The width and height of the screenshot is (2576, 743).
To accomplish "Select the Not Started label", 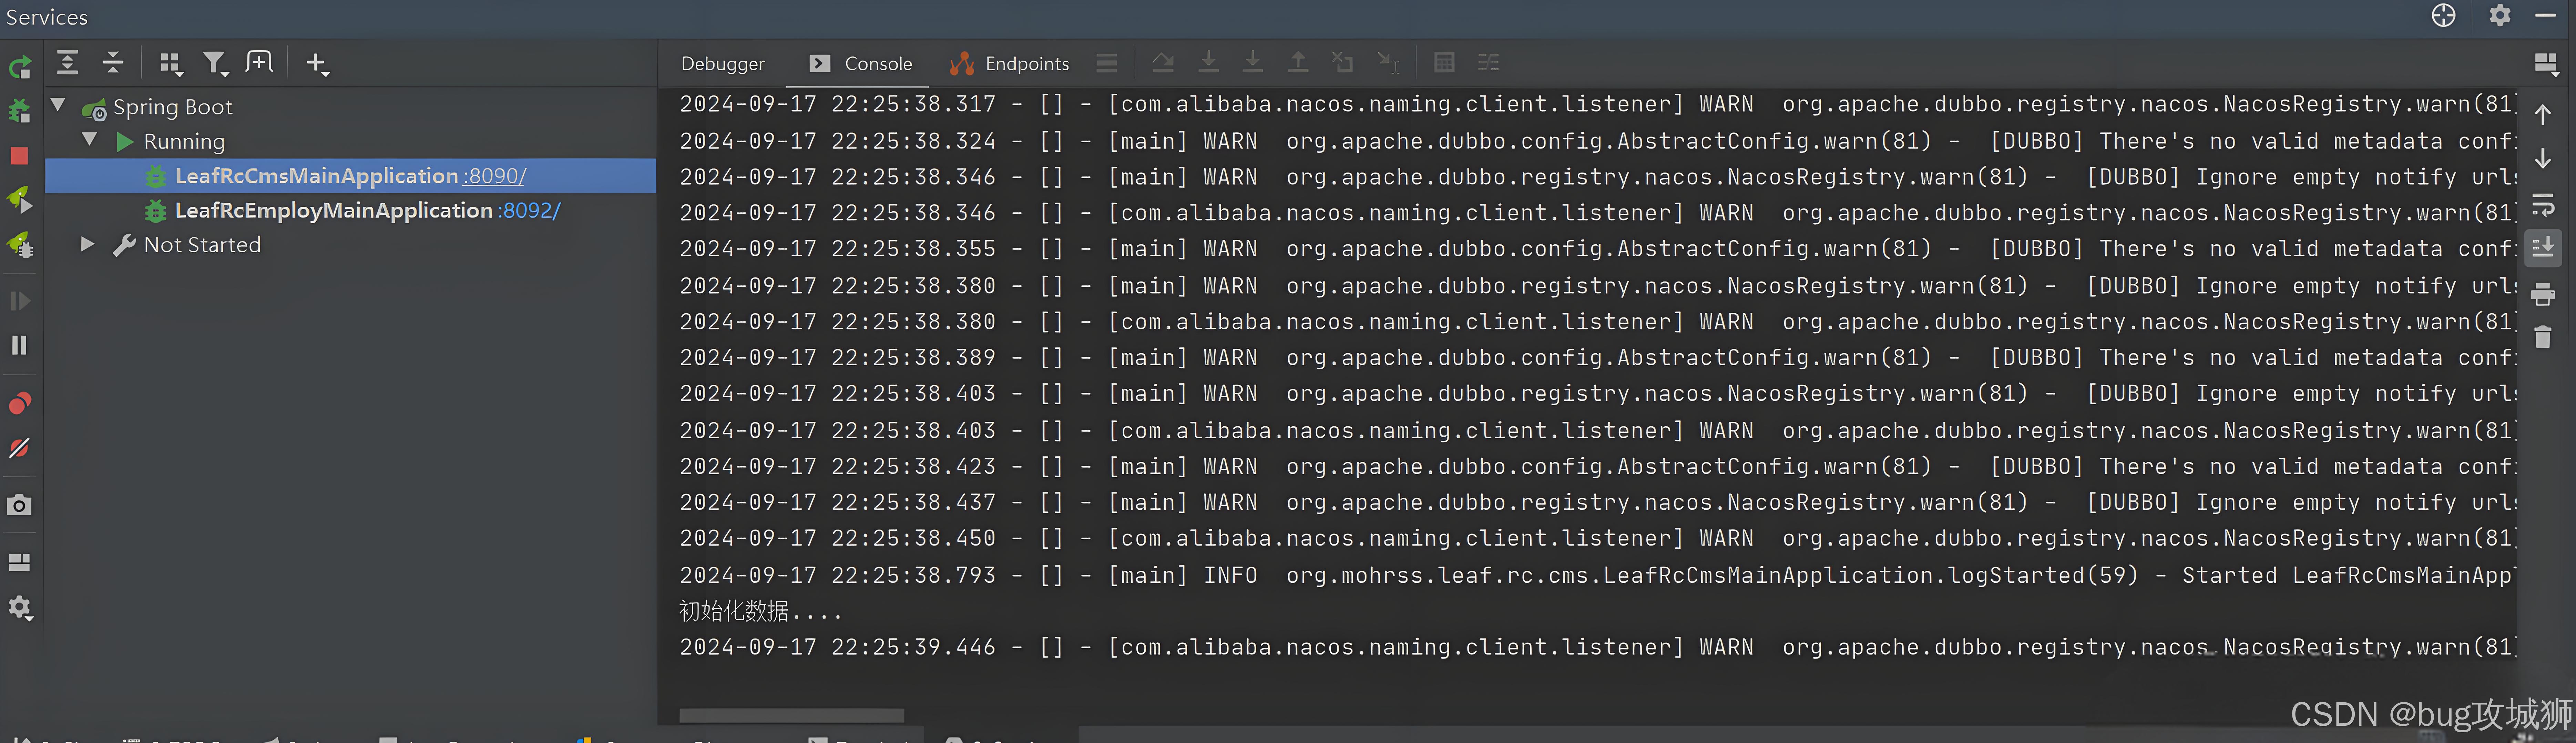I will pyautogui.click(x=202, y=245).
